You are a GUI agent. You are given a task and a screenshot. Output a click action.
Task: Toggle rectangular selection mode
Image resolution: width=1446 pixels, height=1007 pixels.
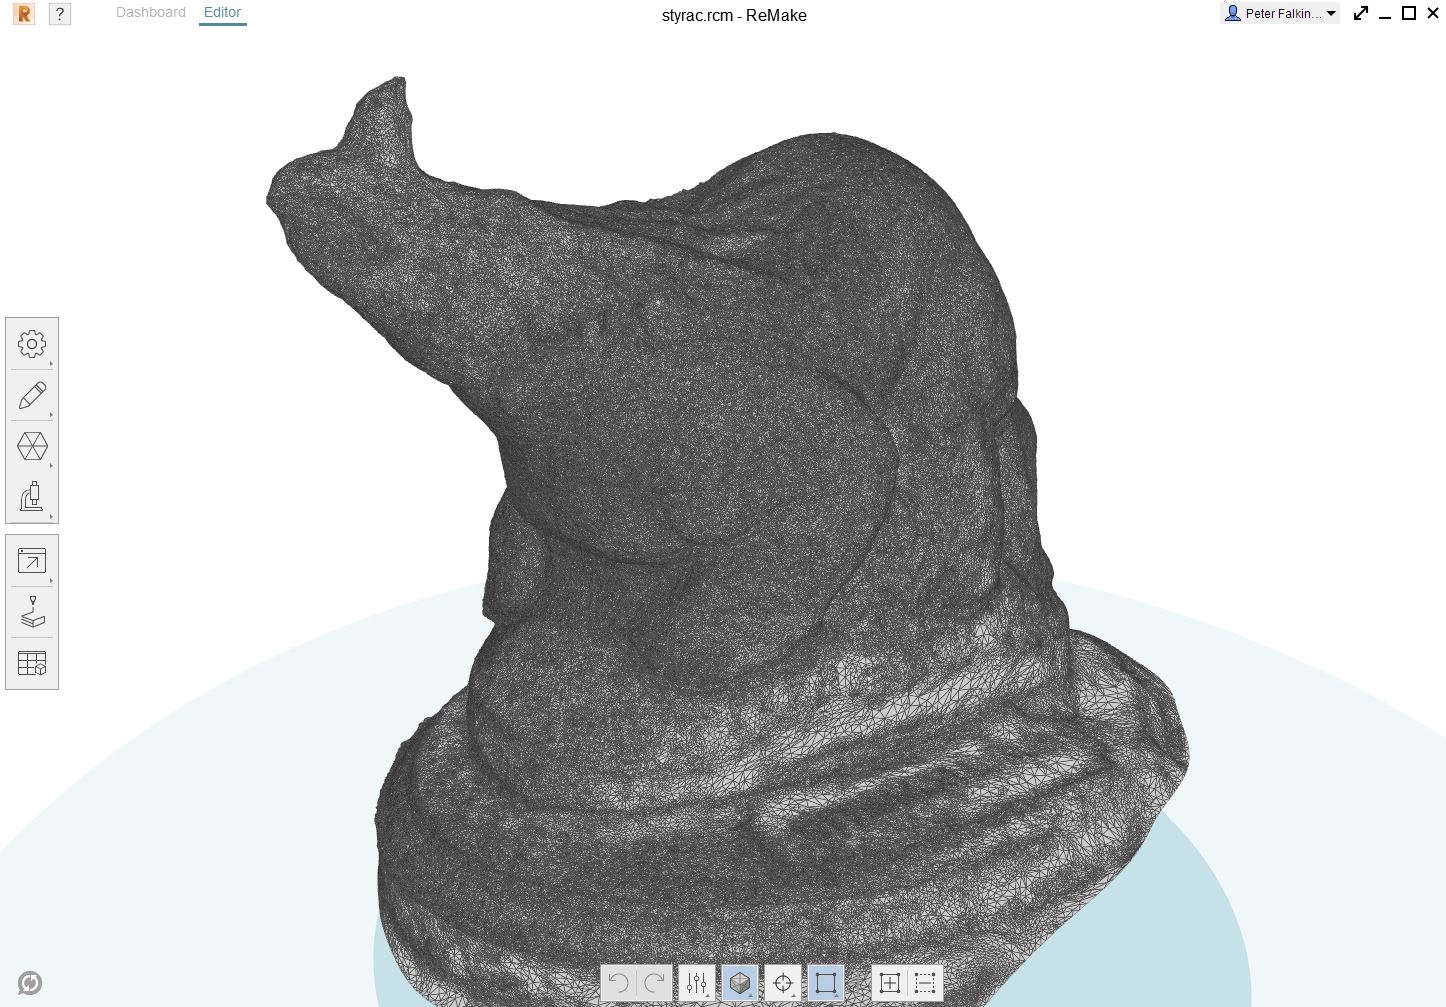click(x=826, y=982)
